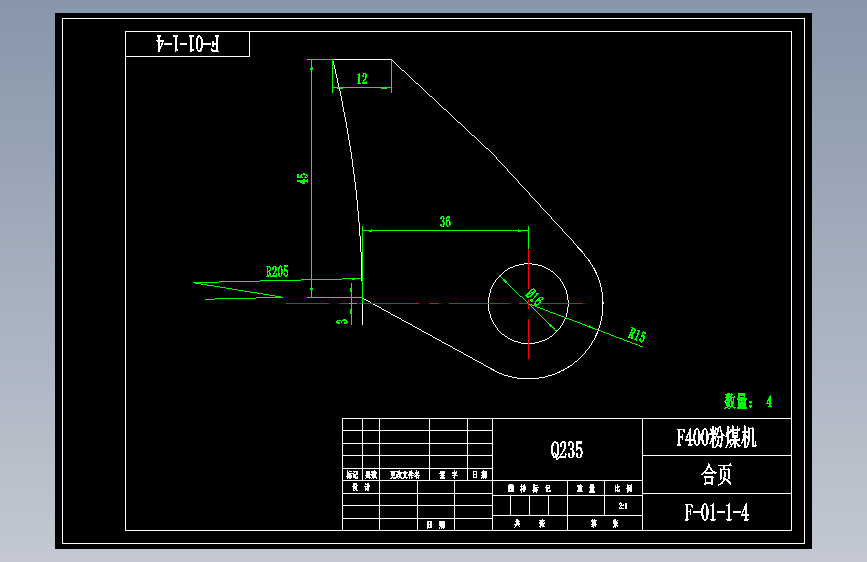867x562 pixels.
Task: Click the small 3 offset dimension
Action: (343, 321)
